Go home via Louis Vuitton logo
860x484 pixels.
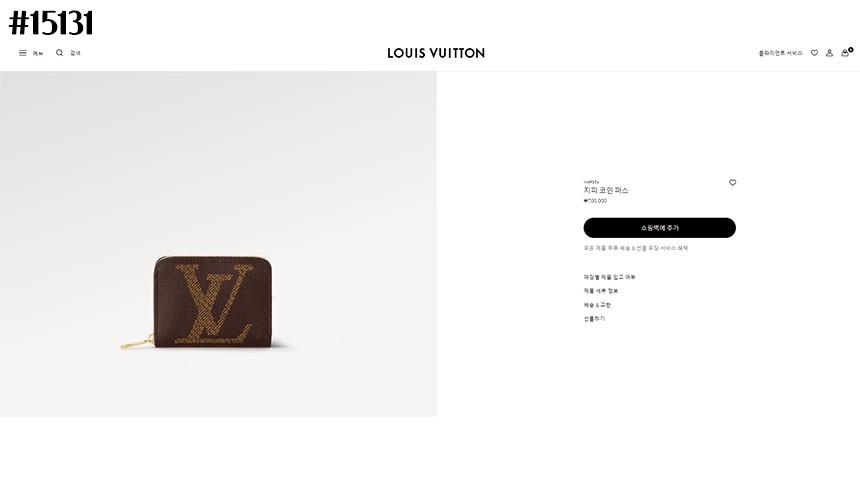[x=436, y=53]
